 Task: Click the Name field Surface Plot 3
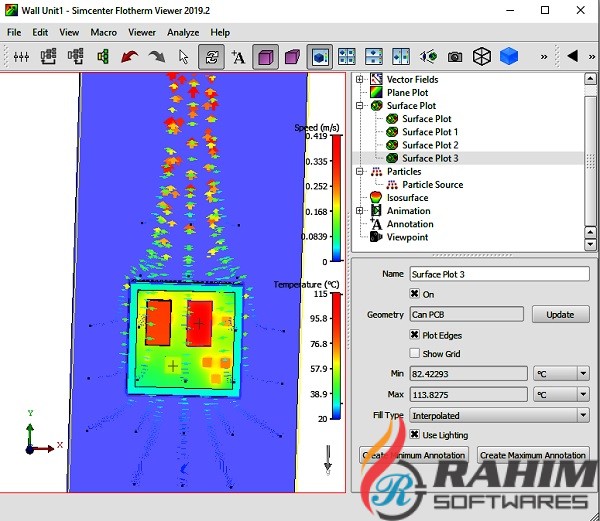point(499,274)
